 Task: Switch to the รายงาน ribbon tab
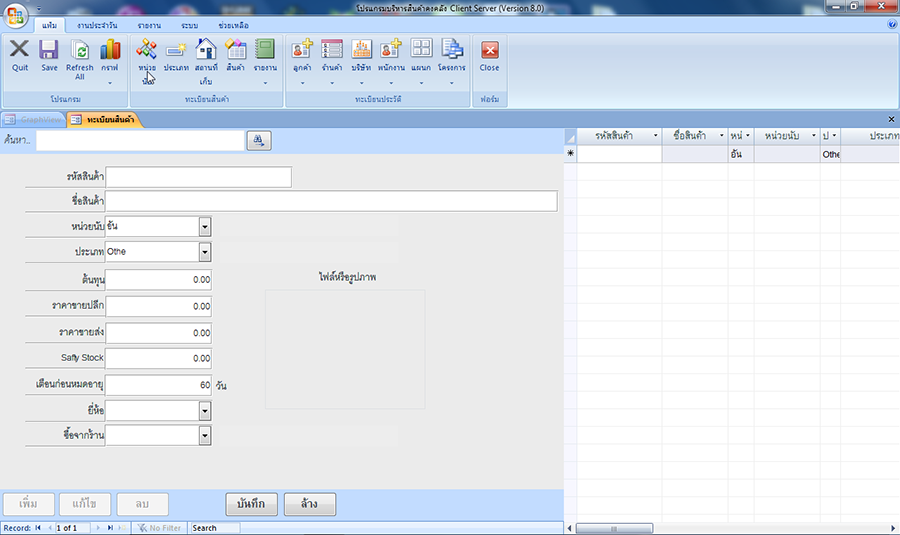[150, 24]
